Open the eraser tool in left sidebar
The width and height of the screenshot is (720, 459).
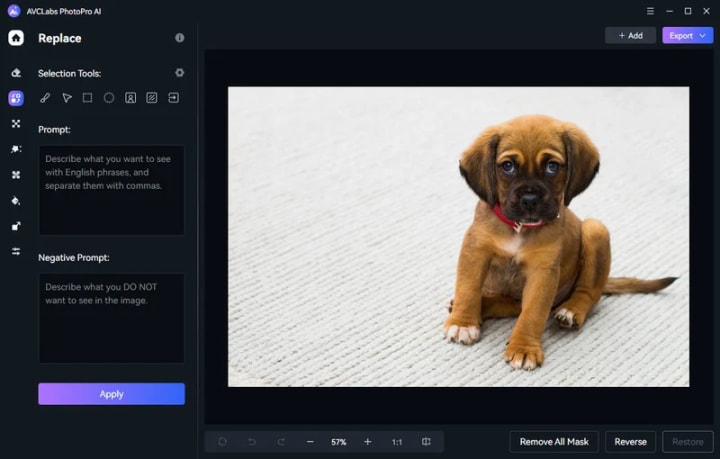click(16, 73)
